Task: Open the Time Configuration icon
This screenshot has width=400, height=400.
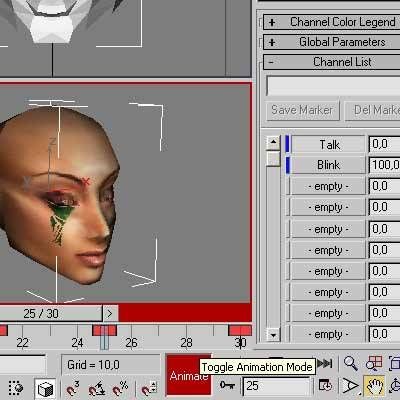Action: tap(325, 386)
